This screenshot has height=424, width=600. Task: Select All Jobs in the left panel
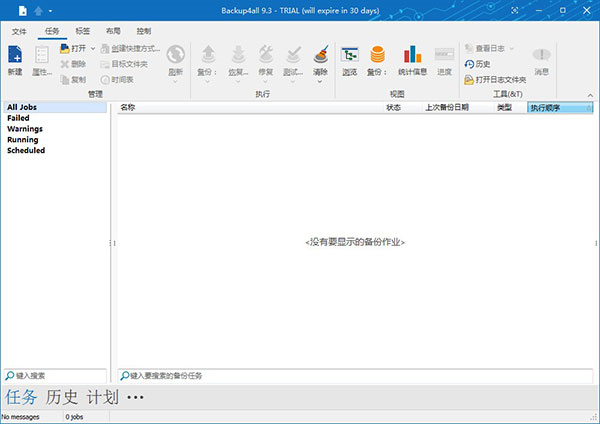click(55, 107)
